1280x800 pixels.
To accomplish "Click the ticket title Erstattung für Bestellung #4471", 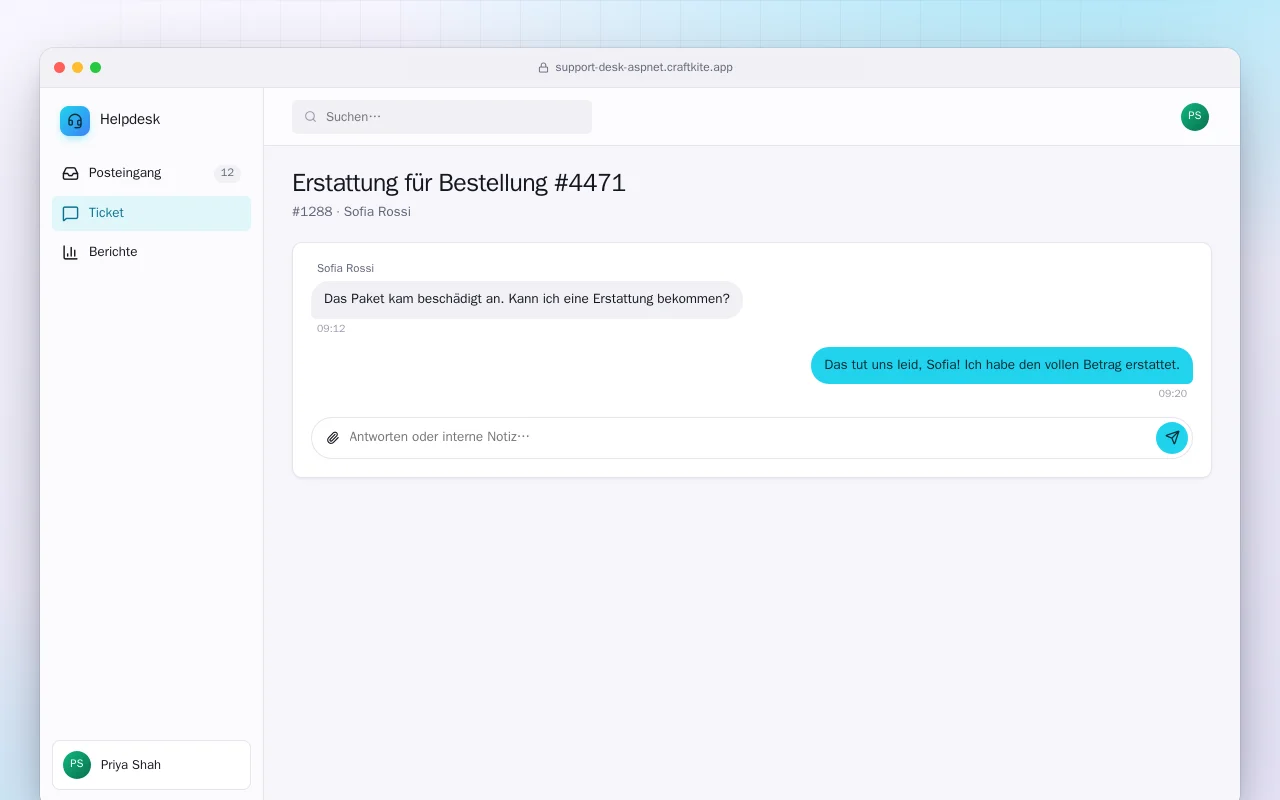I will coord(459,183).
